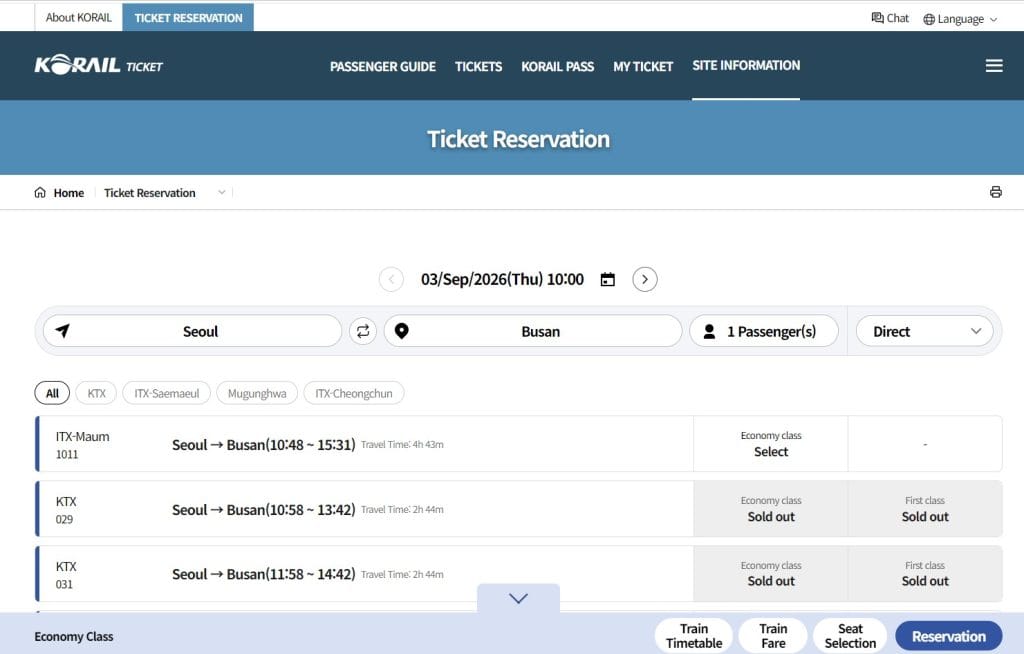Expand the Language dropdown chevron

tap(993, 20)
